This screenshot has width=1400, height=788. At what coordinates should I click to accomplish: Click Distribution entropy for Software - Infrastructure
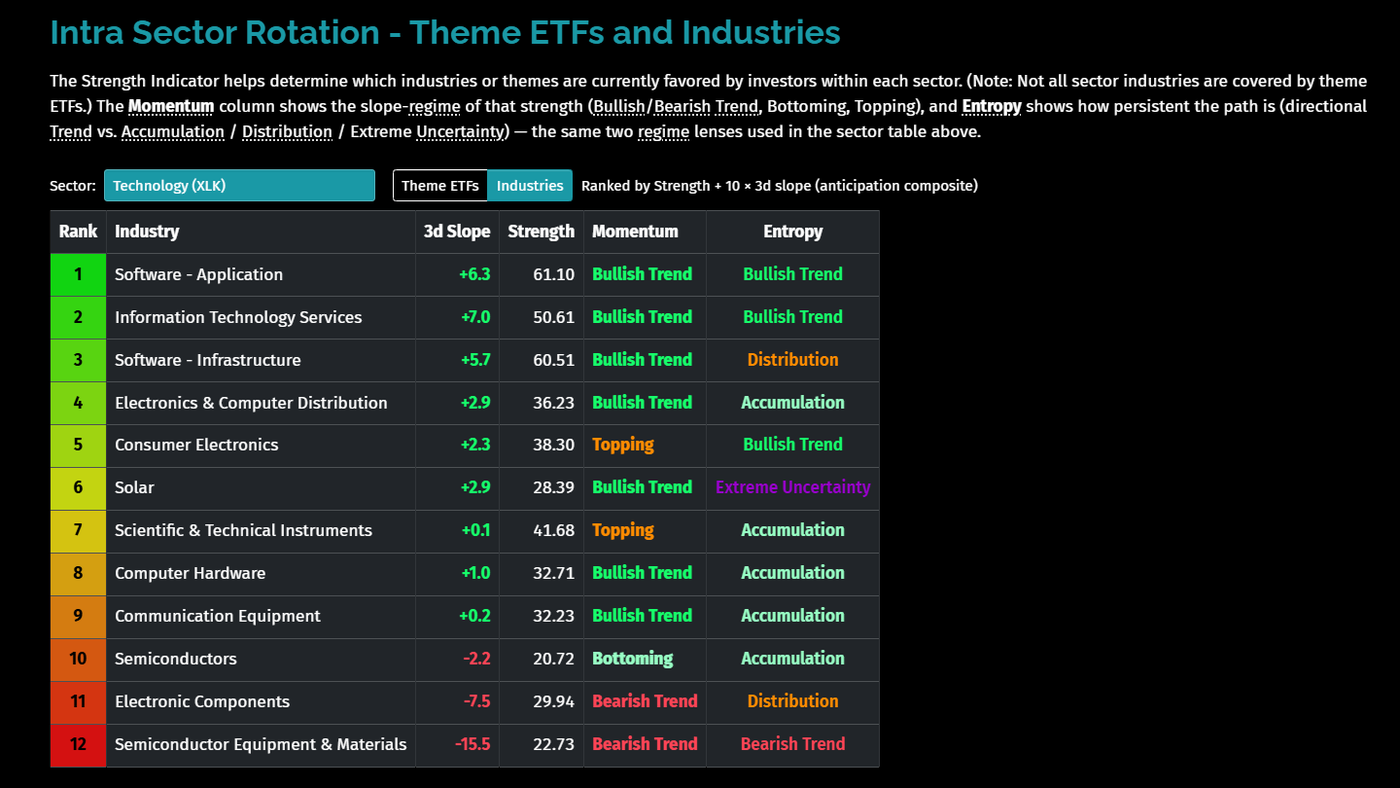793,360
